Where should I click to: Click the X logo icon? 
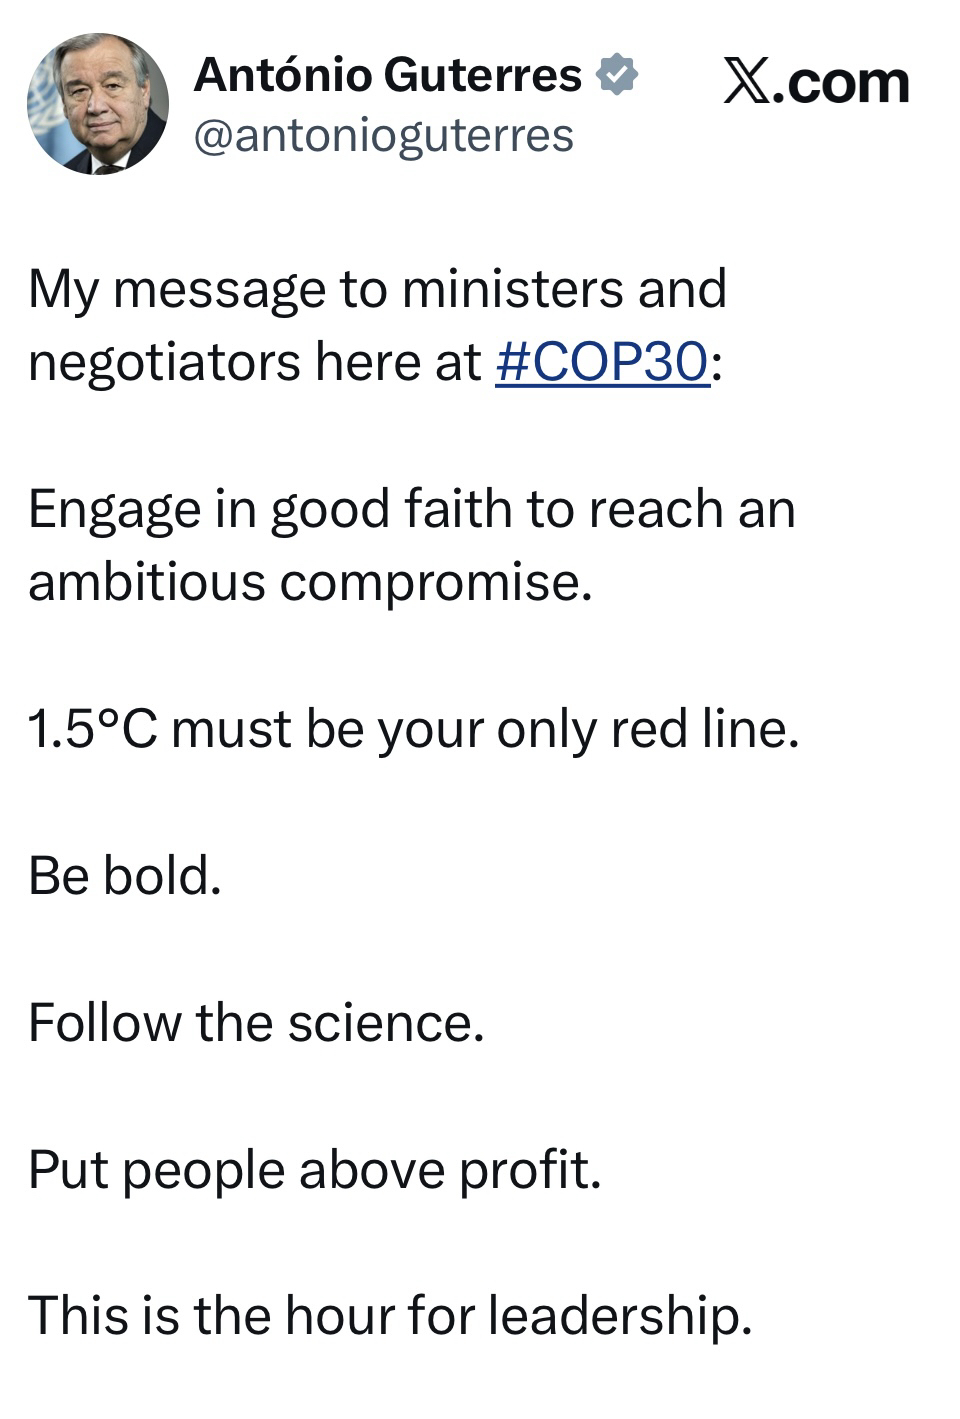(748, 81)
